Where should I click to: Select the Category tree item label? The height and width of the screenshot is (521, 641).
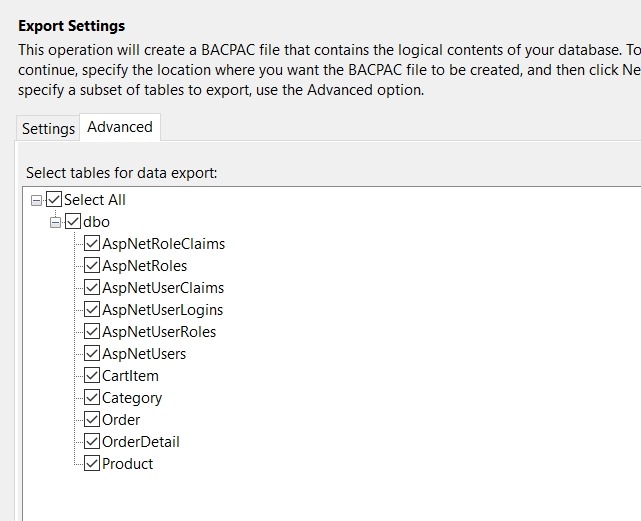pyautogui.click(x=132, y=398)
